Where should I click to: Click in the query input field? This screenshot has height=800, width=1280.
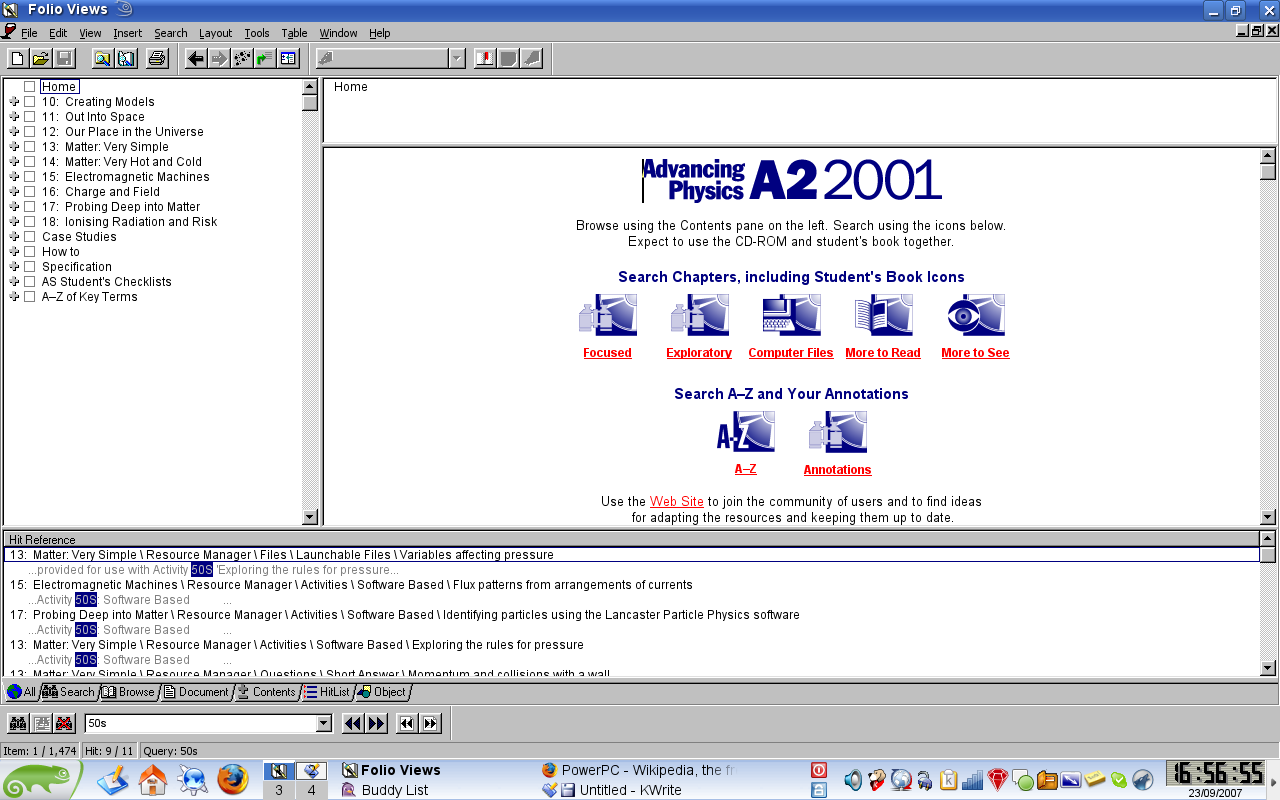click(x=200, y=723)
